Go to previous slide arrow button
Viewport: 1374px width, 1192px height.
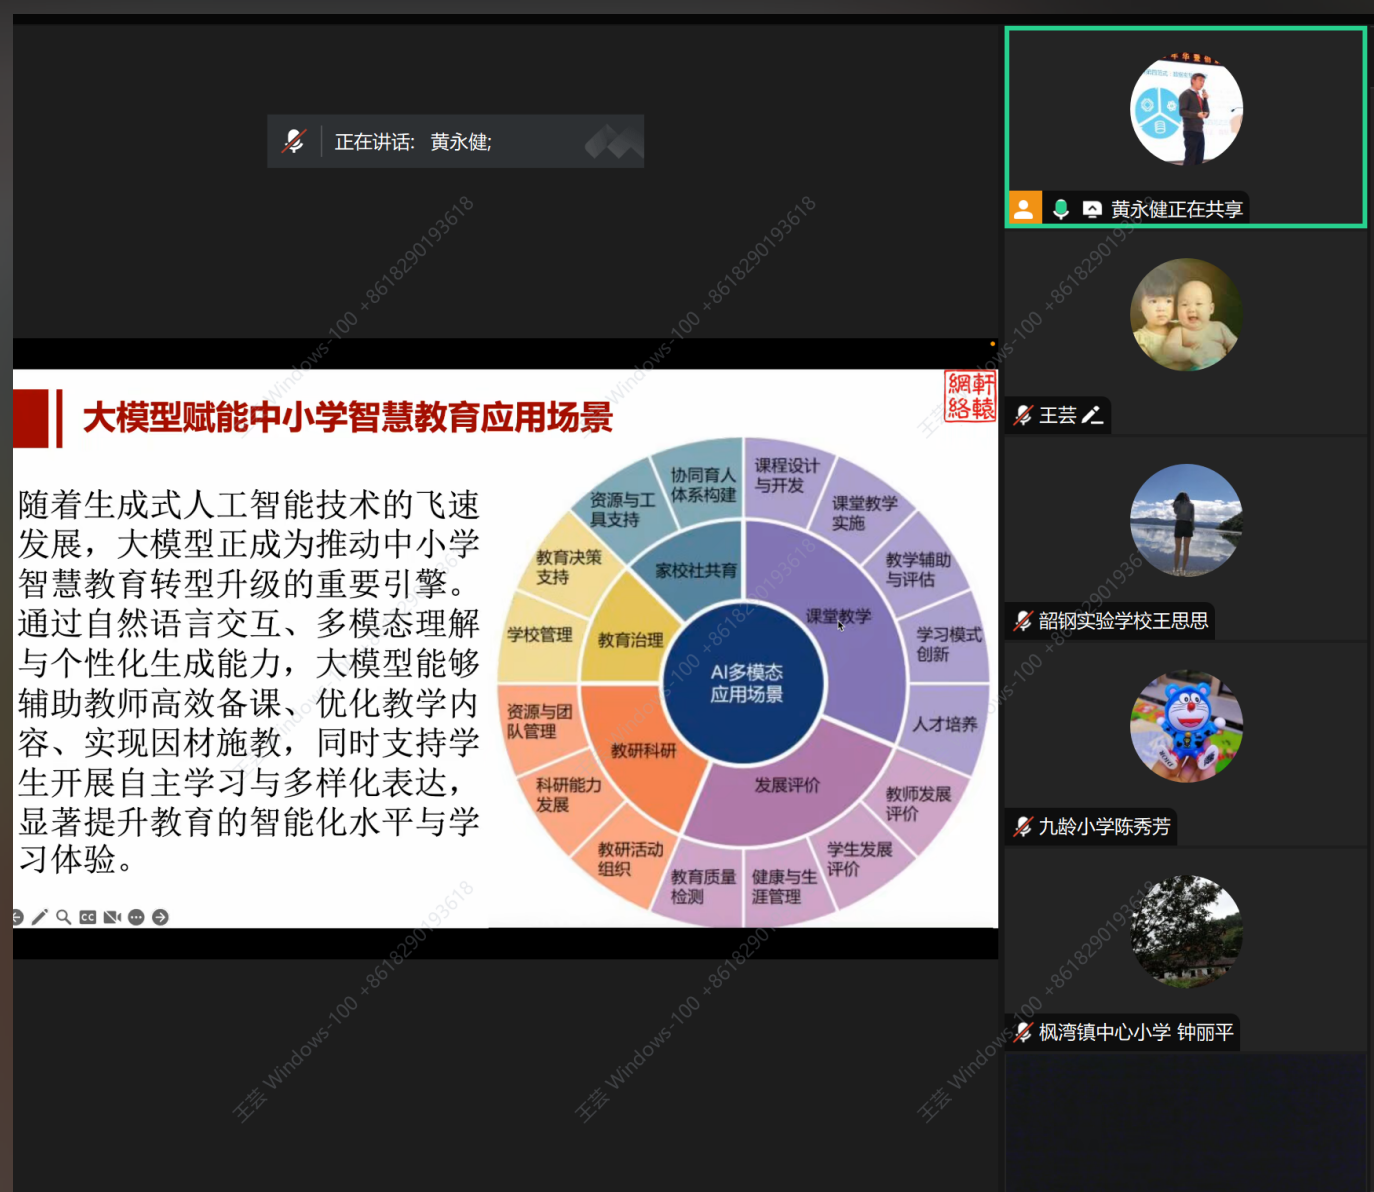17,917
